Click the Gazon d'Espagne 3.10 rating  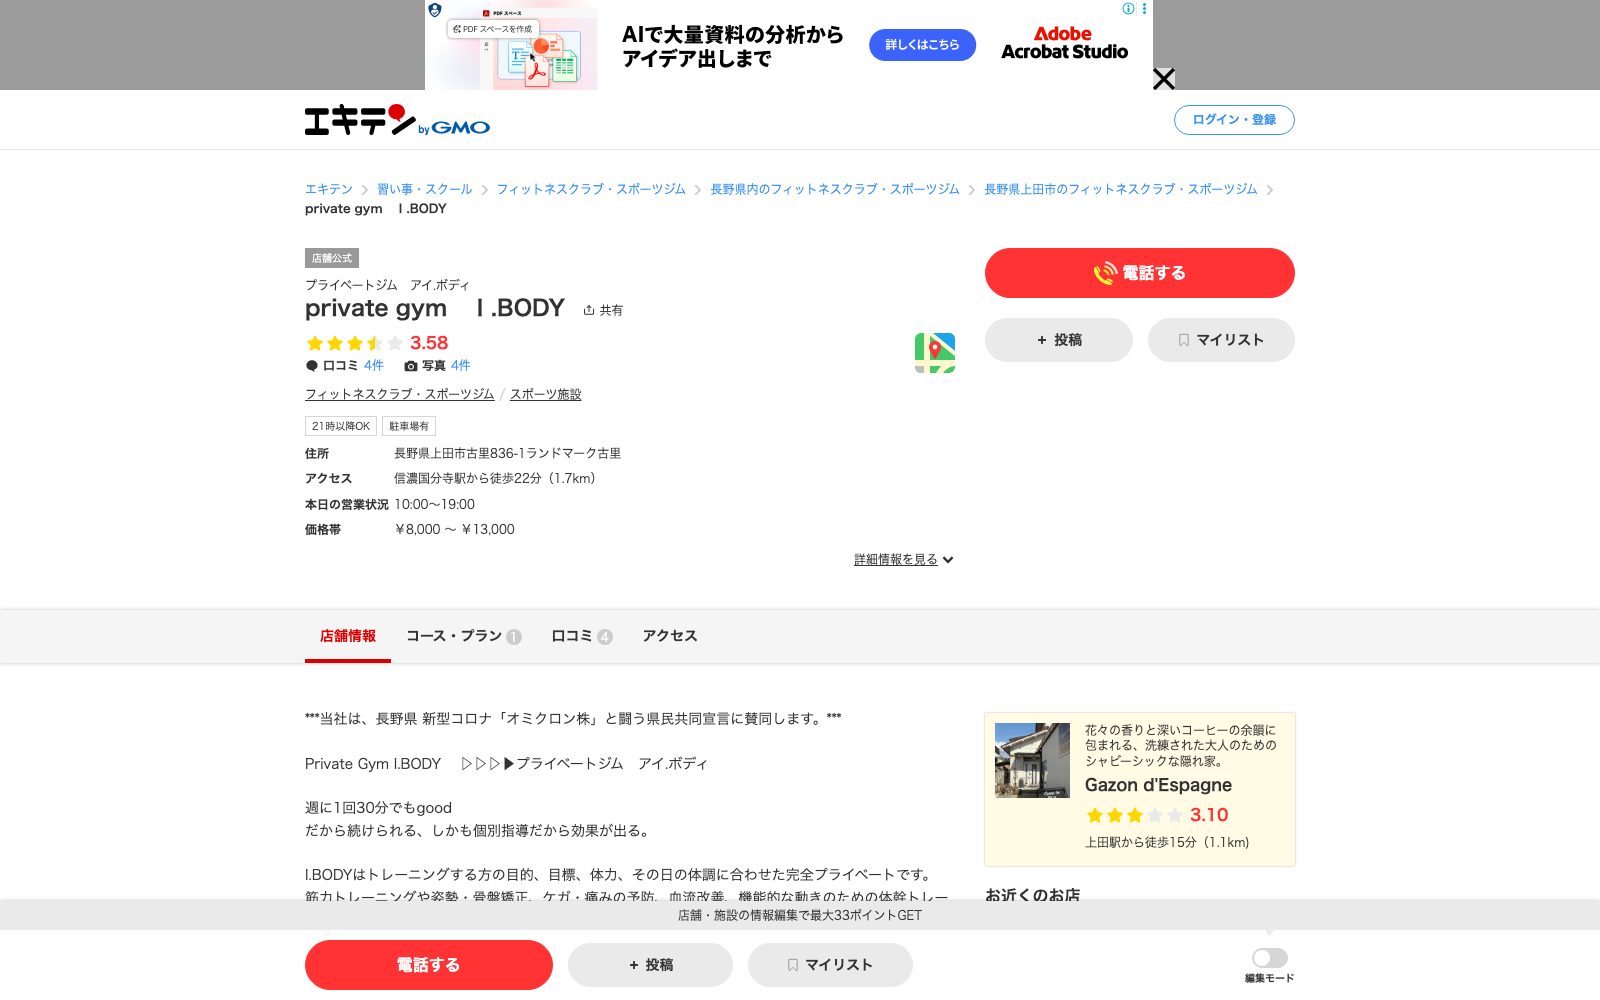[x=1157, y=815]
